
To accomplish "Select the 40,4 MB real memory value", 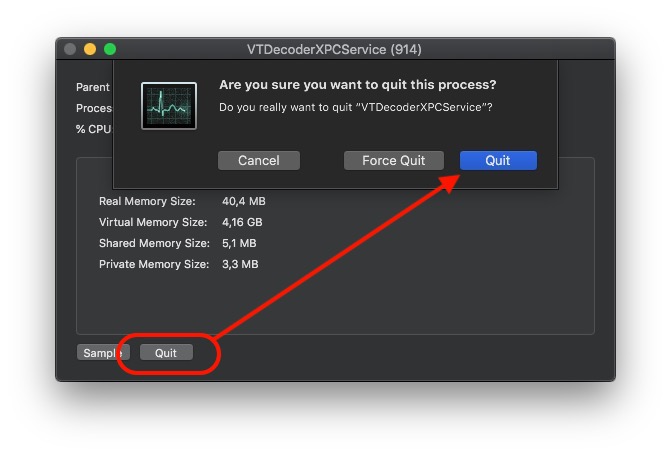I will (243, 201).
